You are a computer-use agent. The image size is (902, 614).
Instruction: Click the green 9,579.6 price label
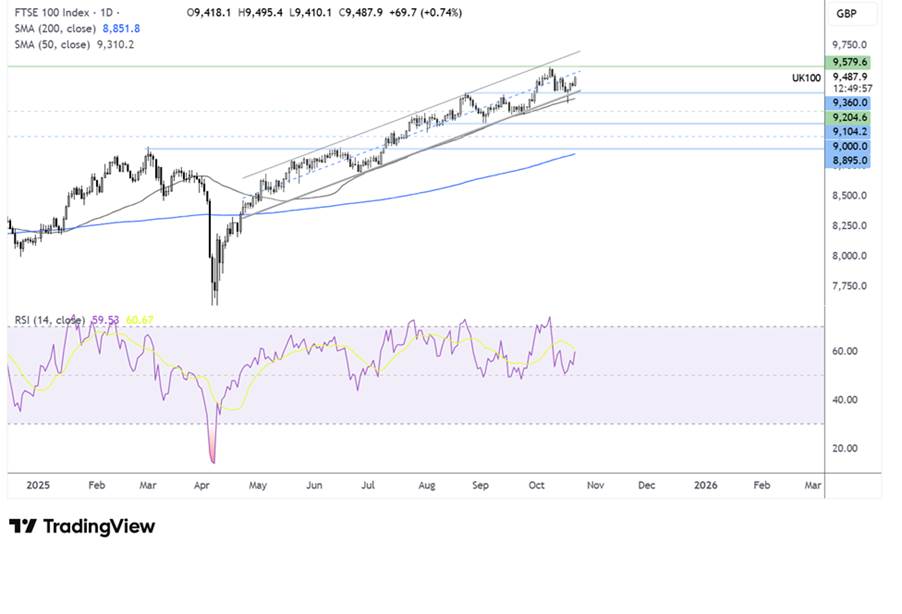[846, 62]
